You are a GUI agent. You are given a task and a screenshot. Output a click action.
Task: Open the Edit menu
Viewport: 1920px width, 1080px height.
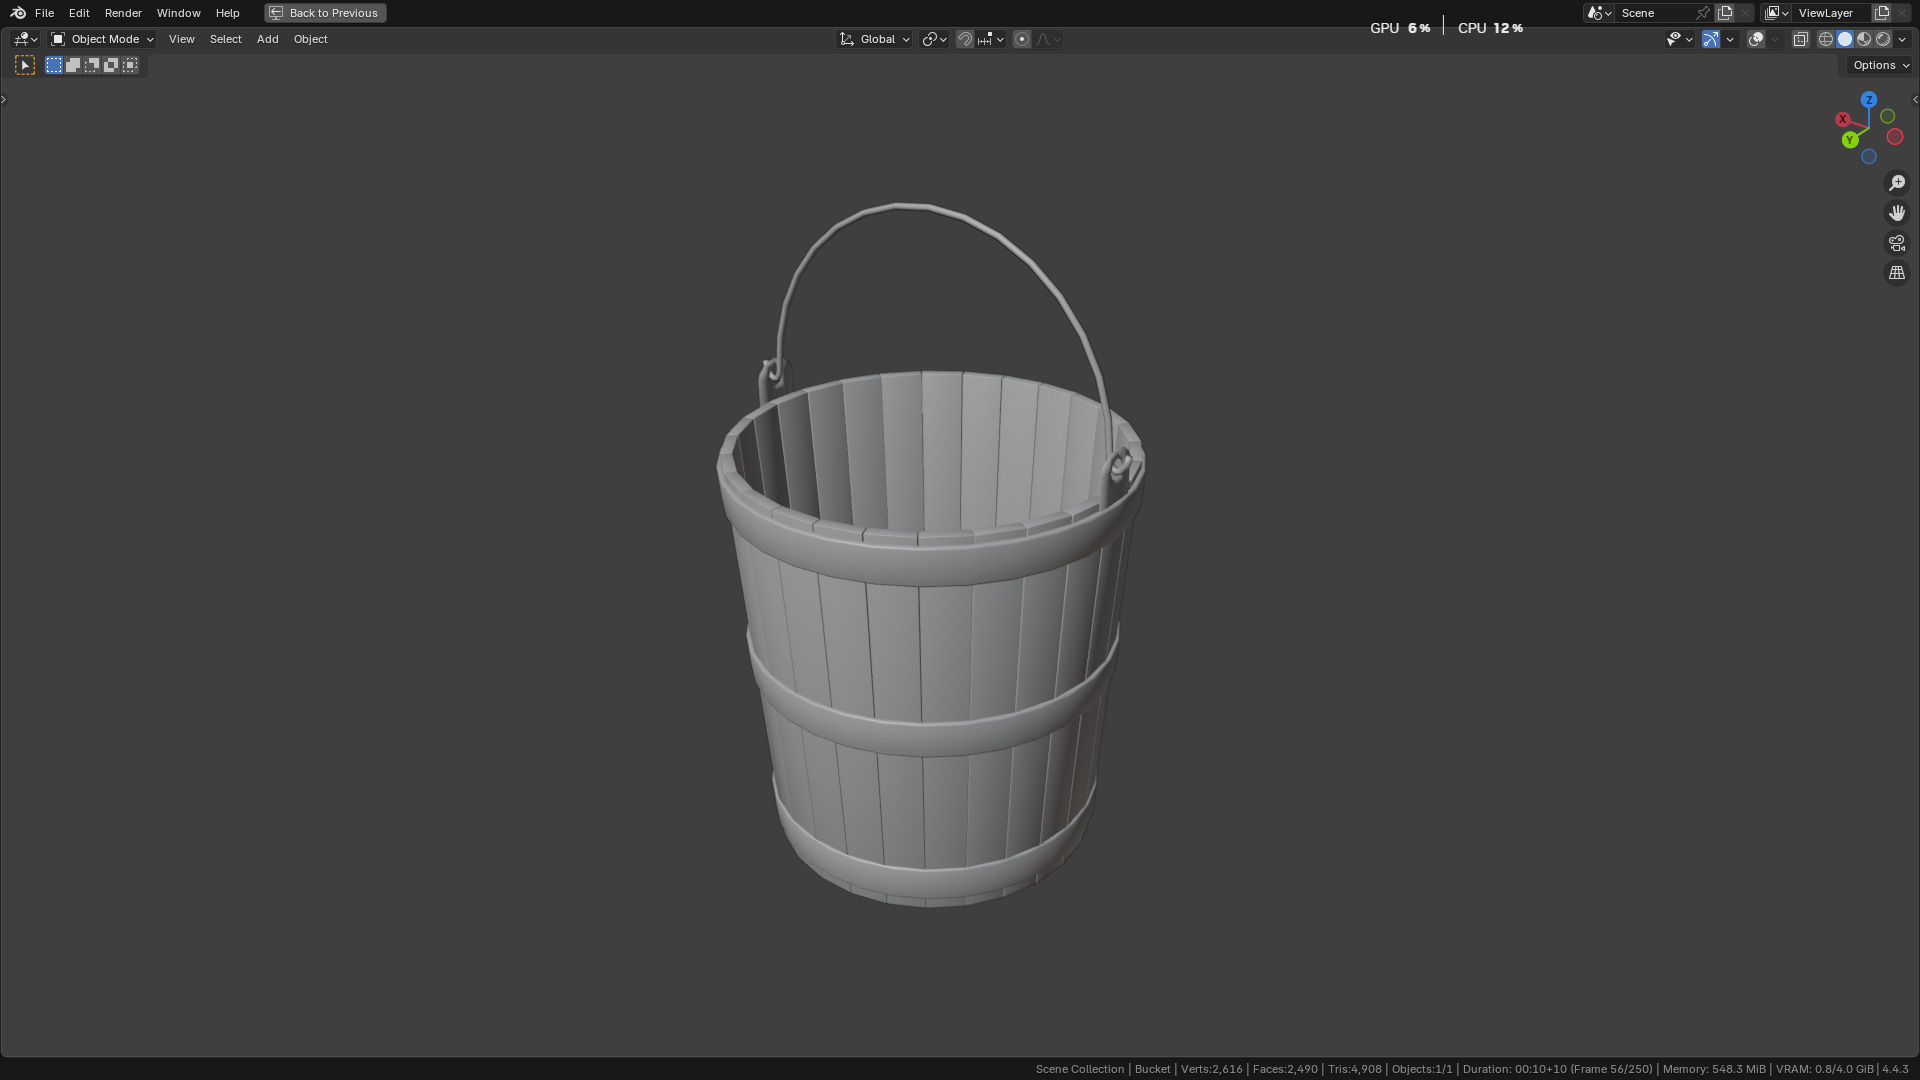click(x=79, y=13)
